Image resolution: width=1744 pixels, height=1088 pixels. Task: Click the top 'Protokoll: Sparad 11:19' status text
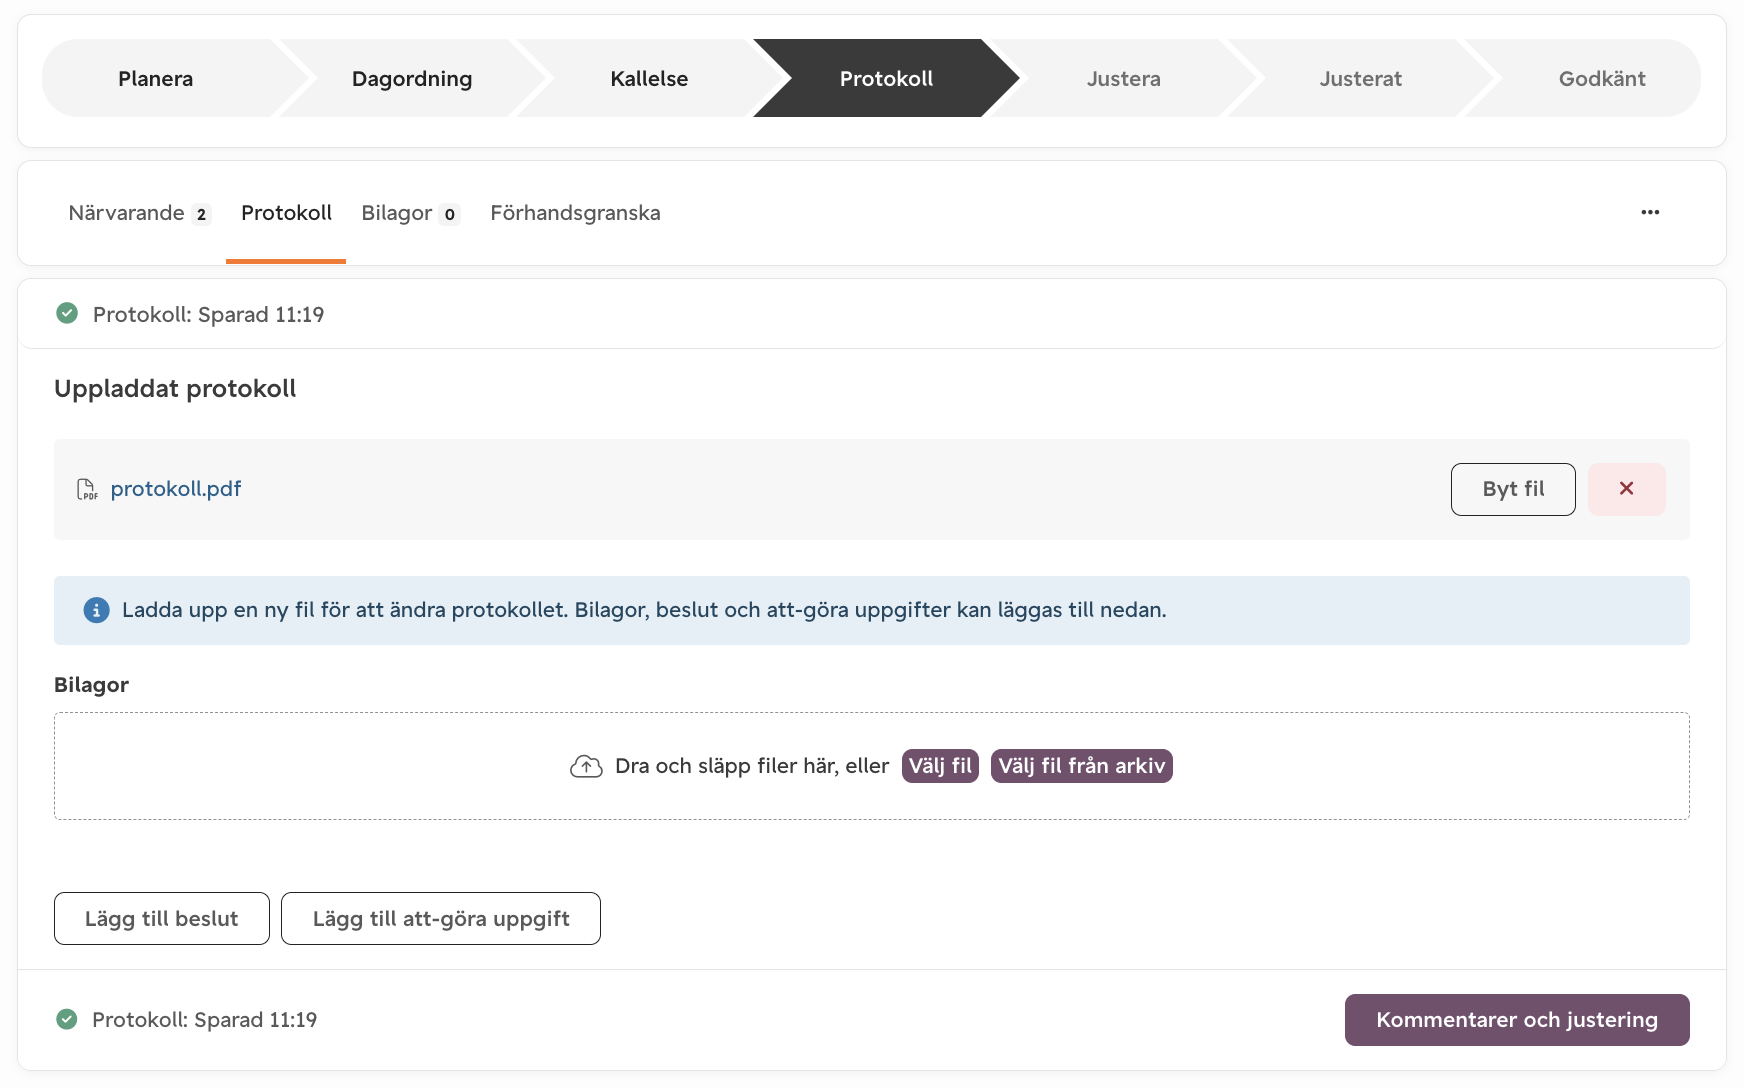coord(208,314)
